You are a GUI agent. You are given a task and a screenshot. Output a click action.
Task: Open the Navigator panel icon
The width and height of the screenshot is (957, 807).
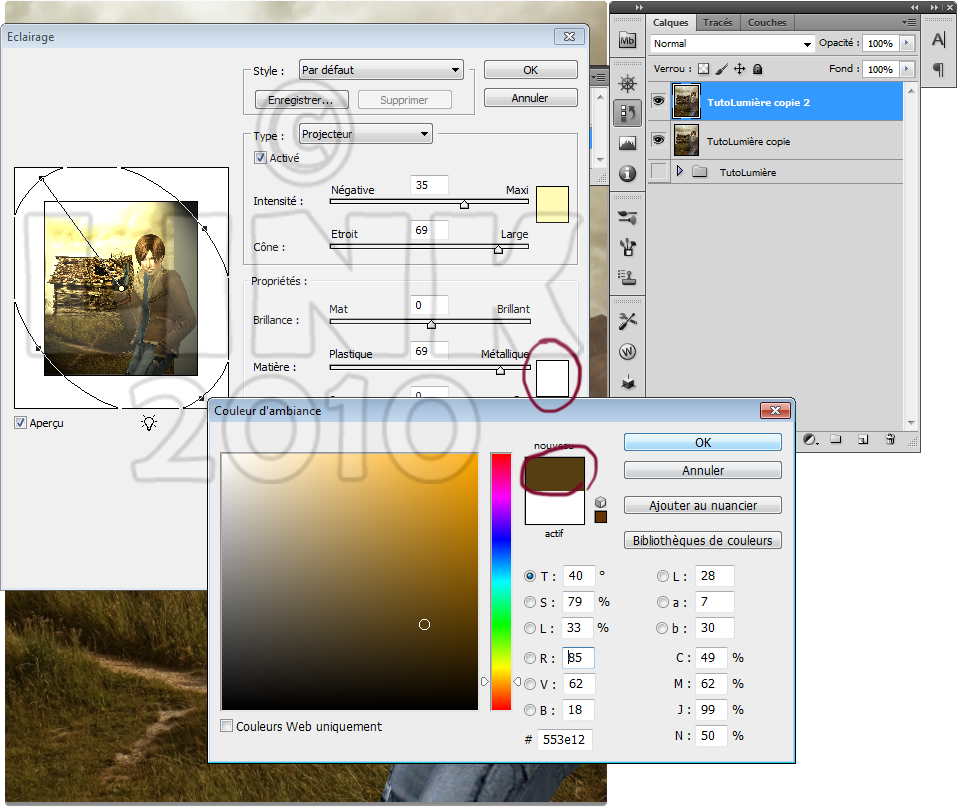(x=628, y=83)
